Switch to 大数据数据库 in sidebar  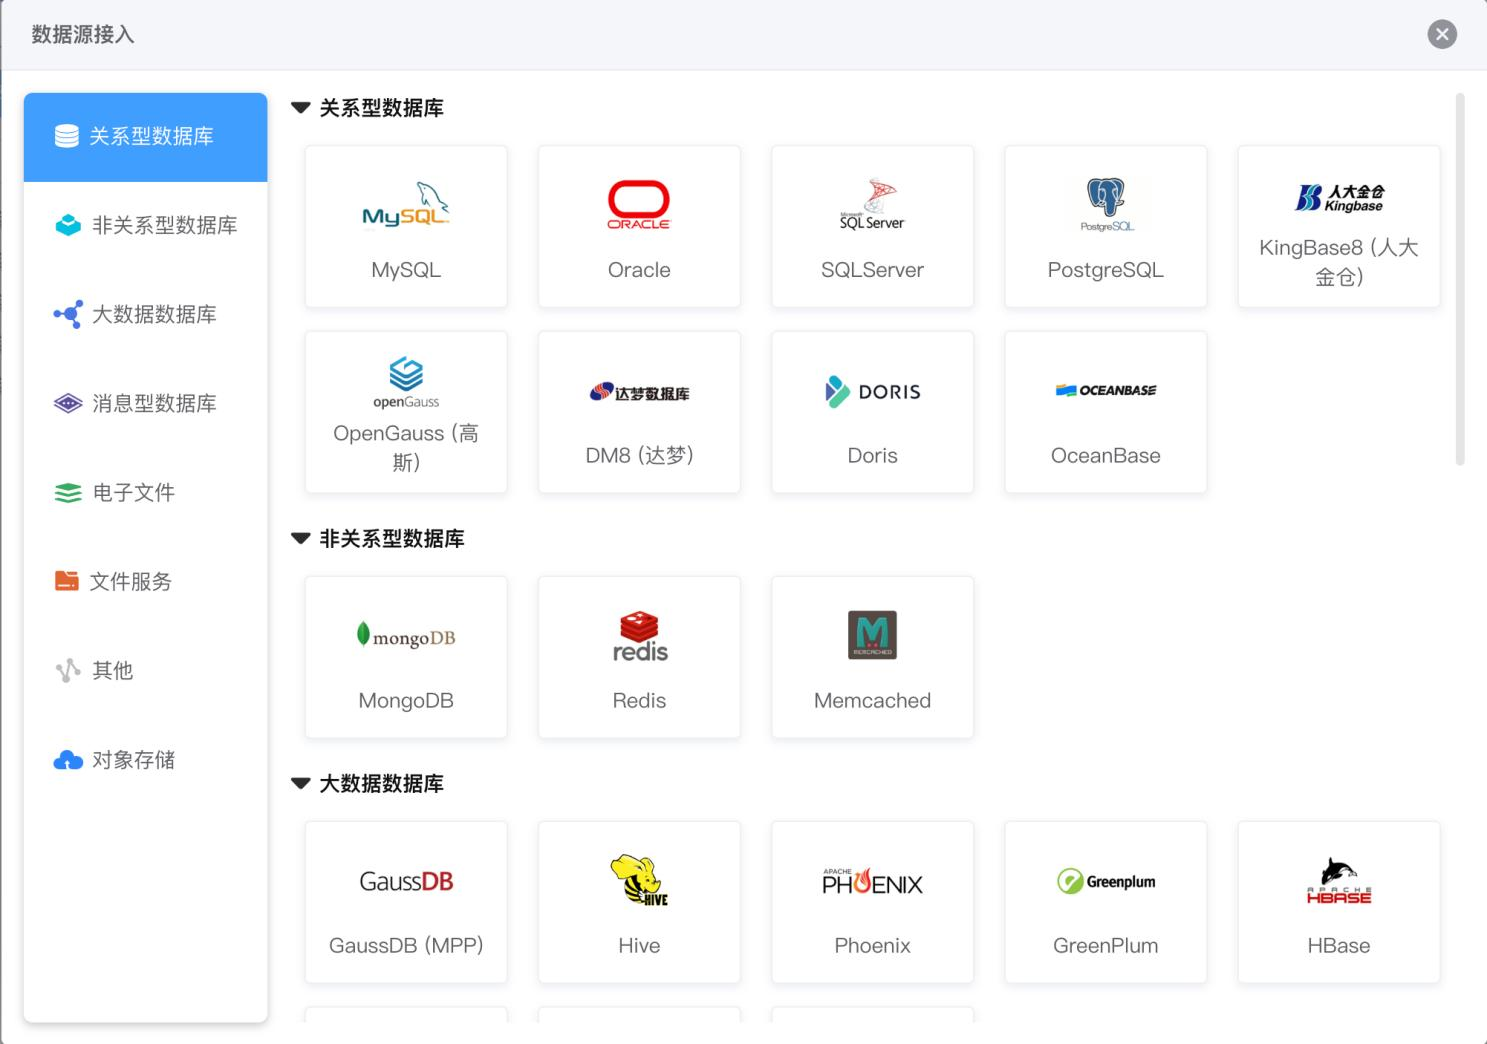[x=146, y=315]
